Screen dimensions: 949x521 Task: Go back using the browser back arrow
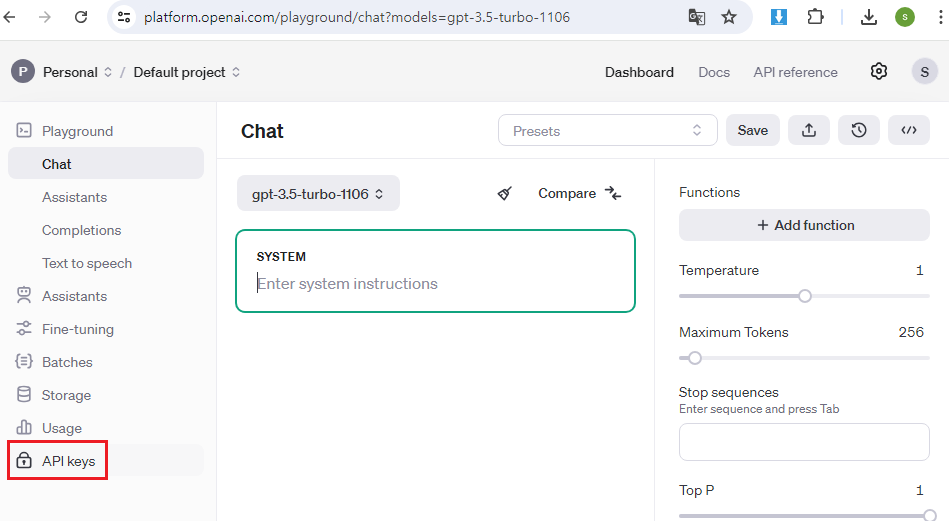(9, 17)
